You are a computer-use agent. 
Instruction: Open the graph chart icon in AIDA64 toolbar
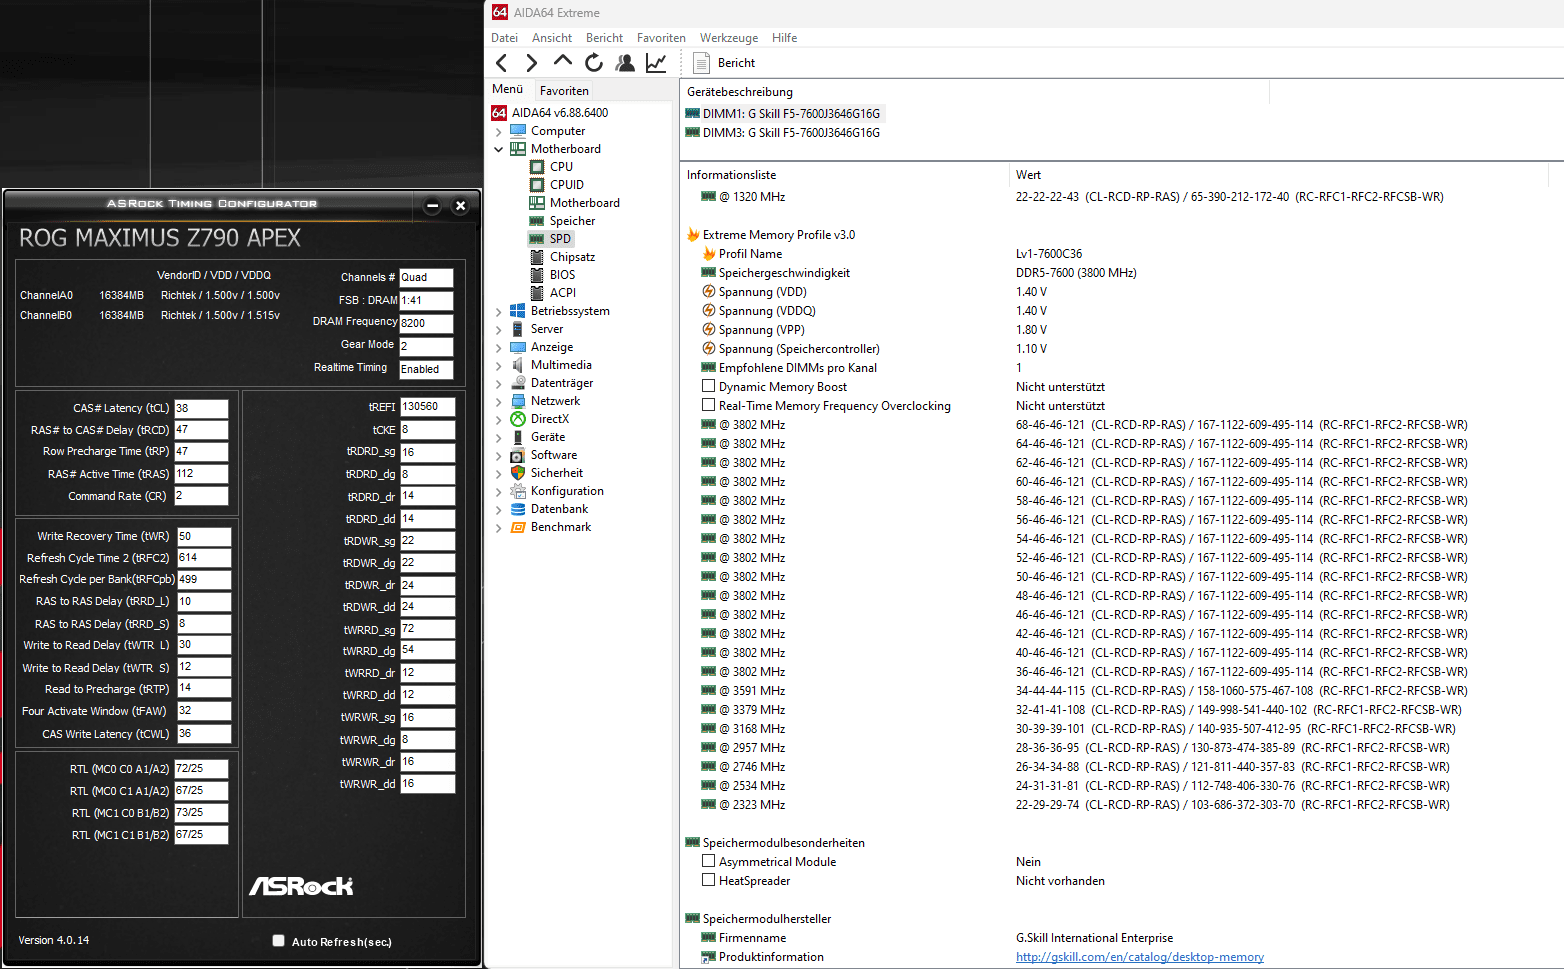(x=656, y=63)
